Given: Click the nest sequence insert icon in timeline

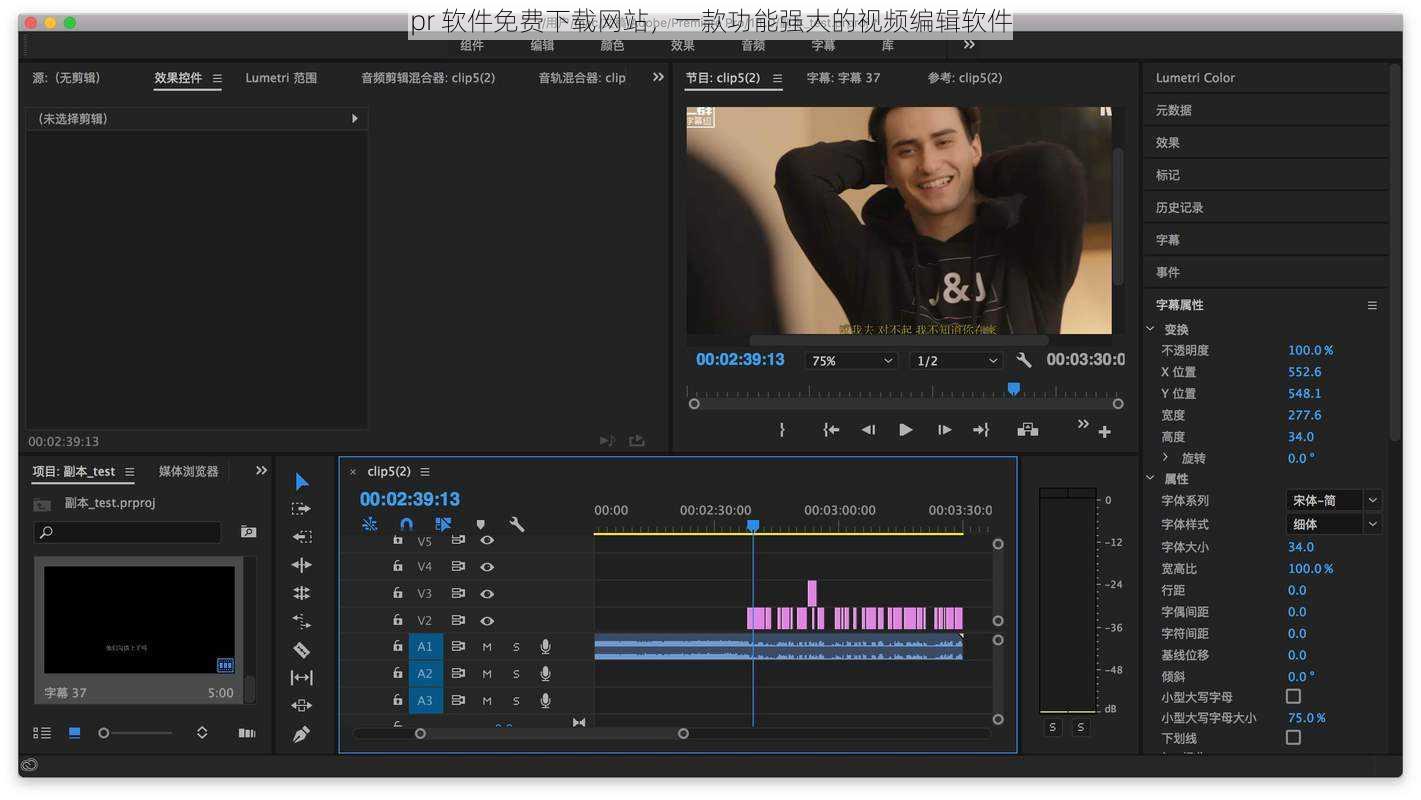Looking at the screenshot, I should [370, 524].
